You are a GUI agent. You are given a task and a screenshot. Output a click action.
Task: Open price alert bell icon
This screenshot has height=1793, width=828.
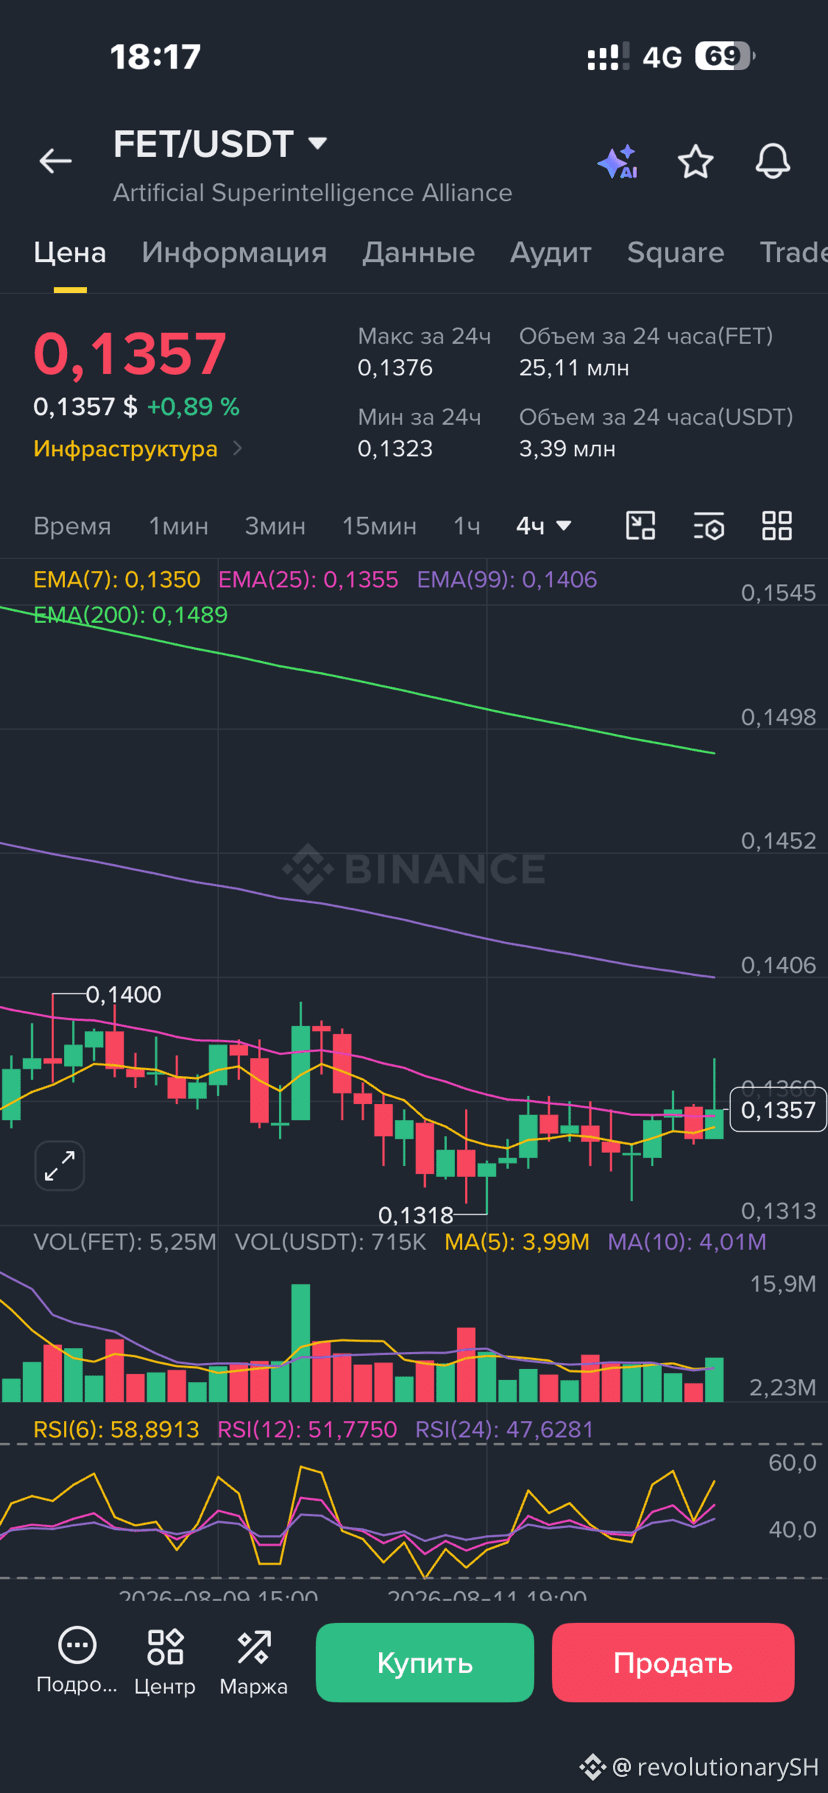(x=772, y=161)
